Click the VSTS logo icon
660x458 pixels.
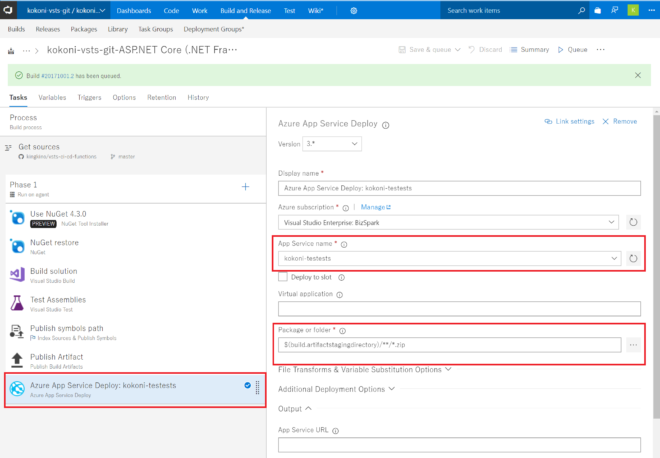8,10
